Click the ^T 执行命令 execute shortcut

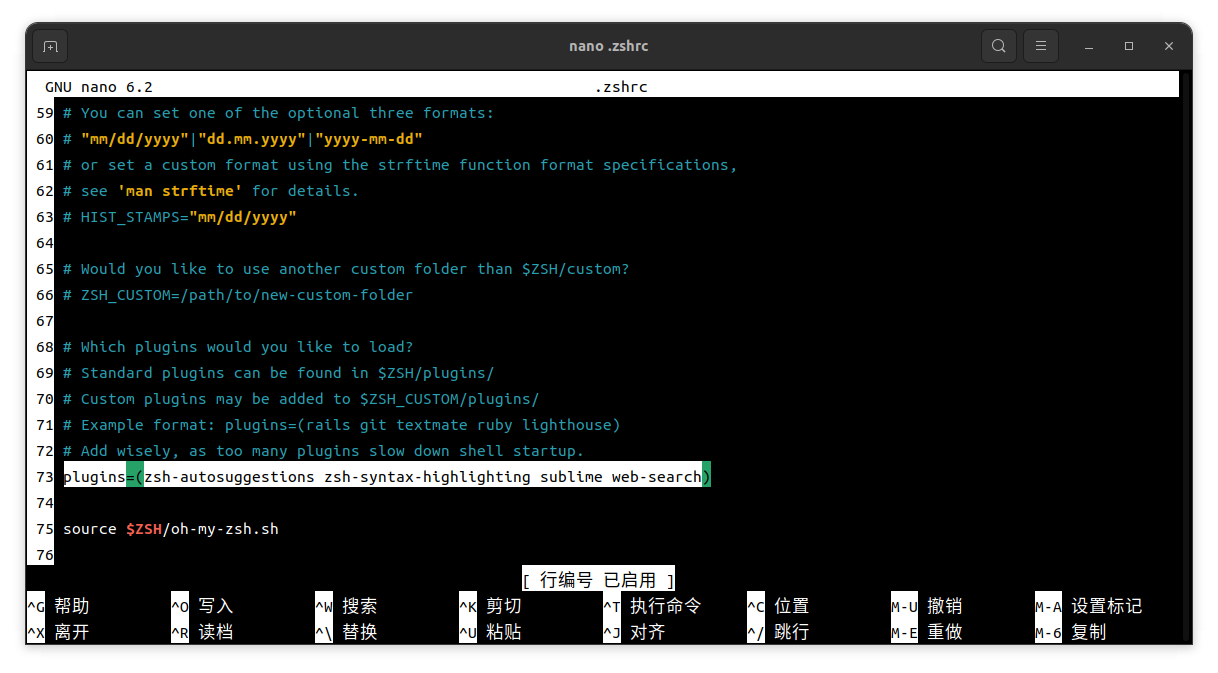click(x=652, y=606)
